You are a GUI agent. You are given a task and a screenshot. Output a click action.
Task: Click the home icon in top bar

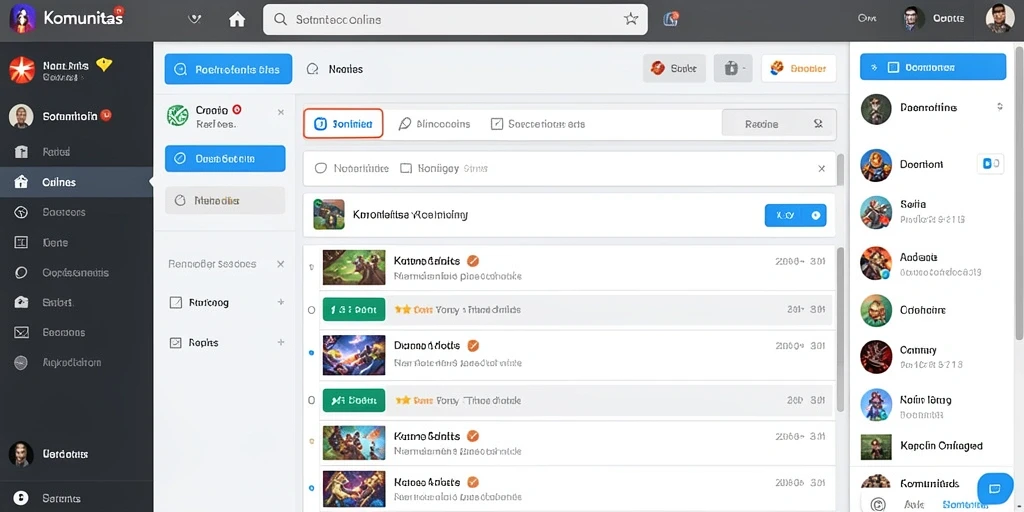[x=237, y=20]
